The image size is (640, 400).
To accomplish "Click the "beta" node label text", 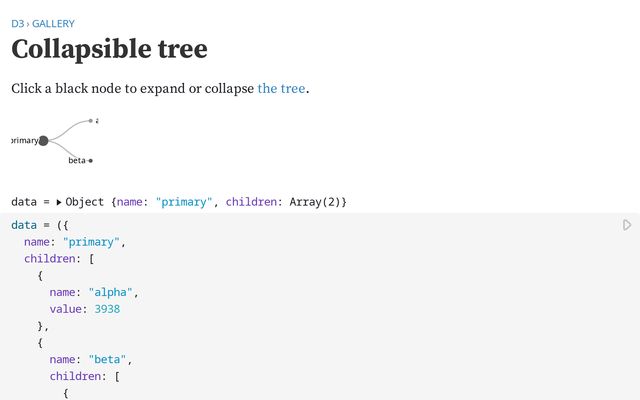I will click(77, 160).
